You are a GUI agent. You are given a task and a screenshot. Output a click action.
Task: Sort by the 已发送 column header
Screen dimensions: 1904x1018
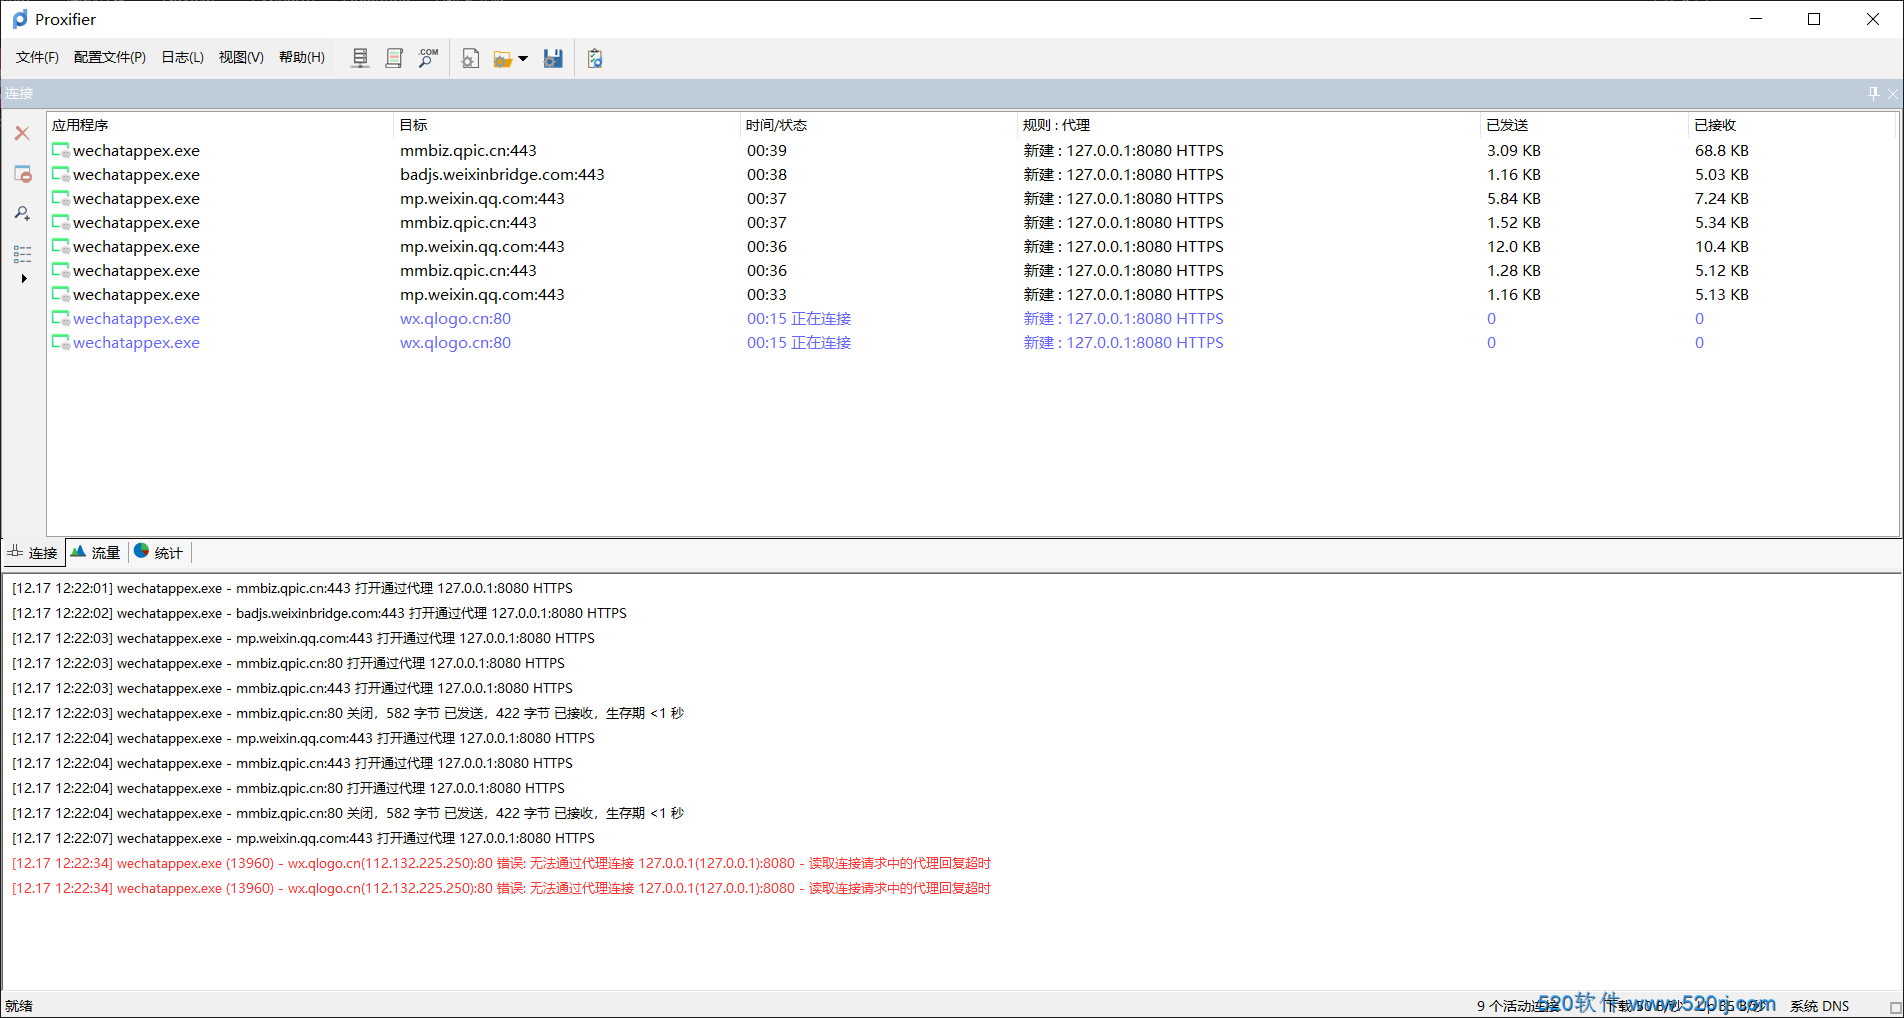tap(1584, 125)
